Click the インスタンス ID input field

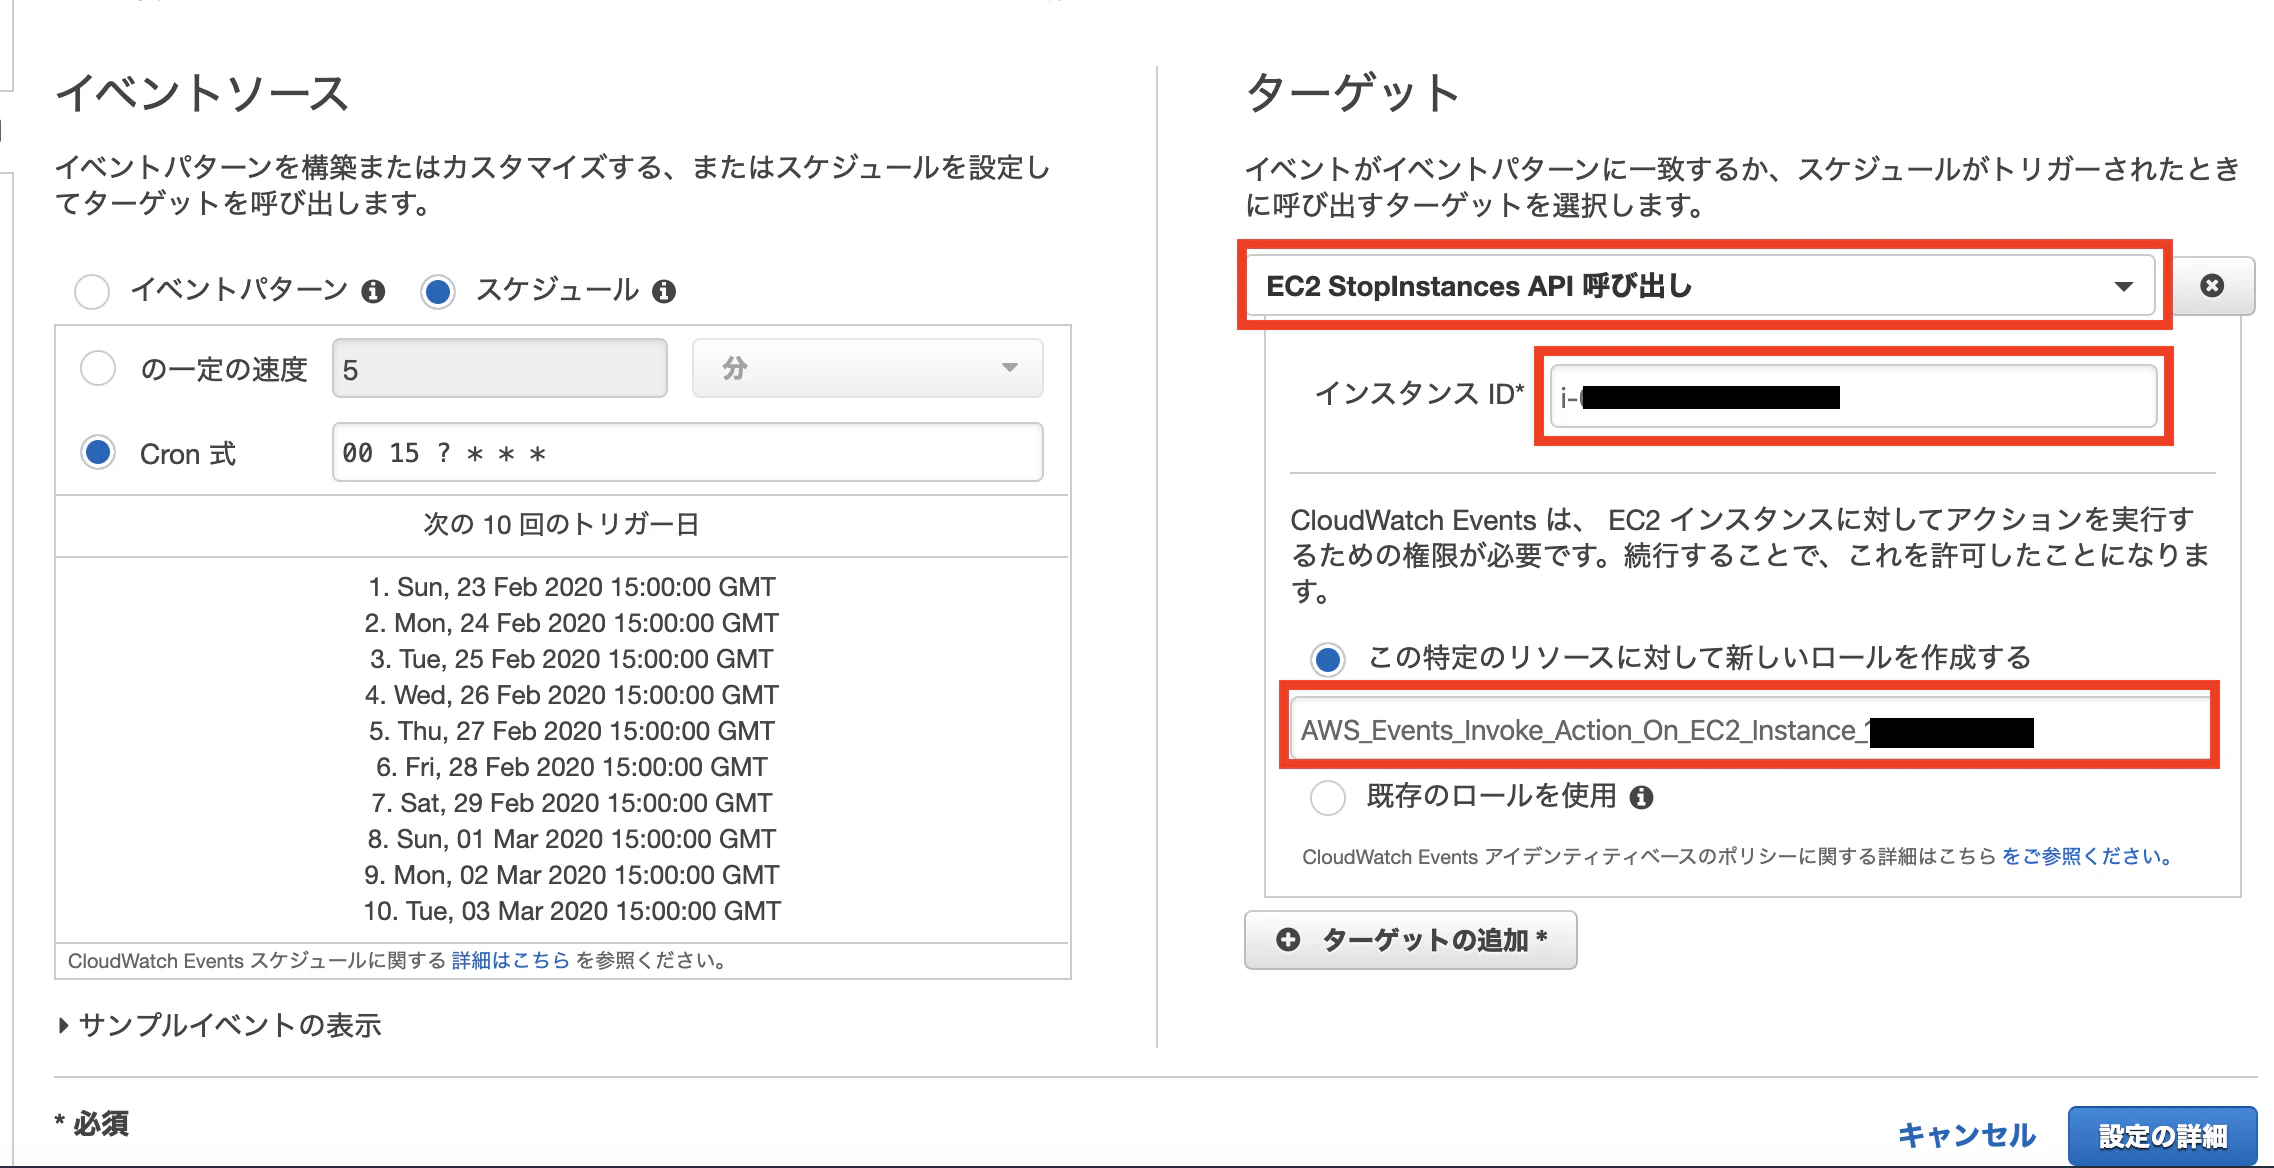coord(1853,396)
